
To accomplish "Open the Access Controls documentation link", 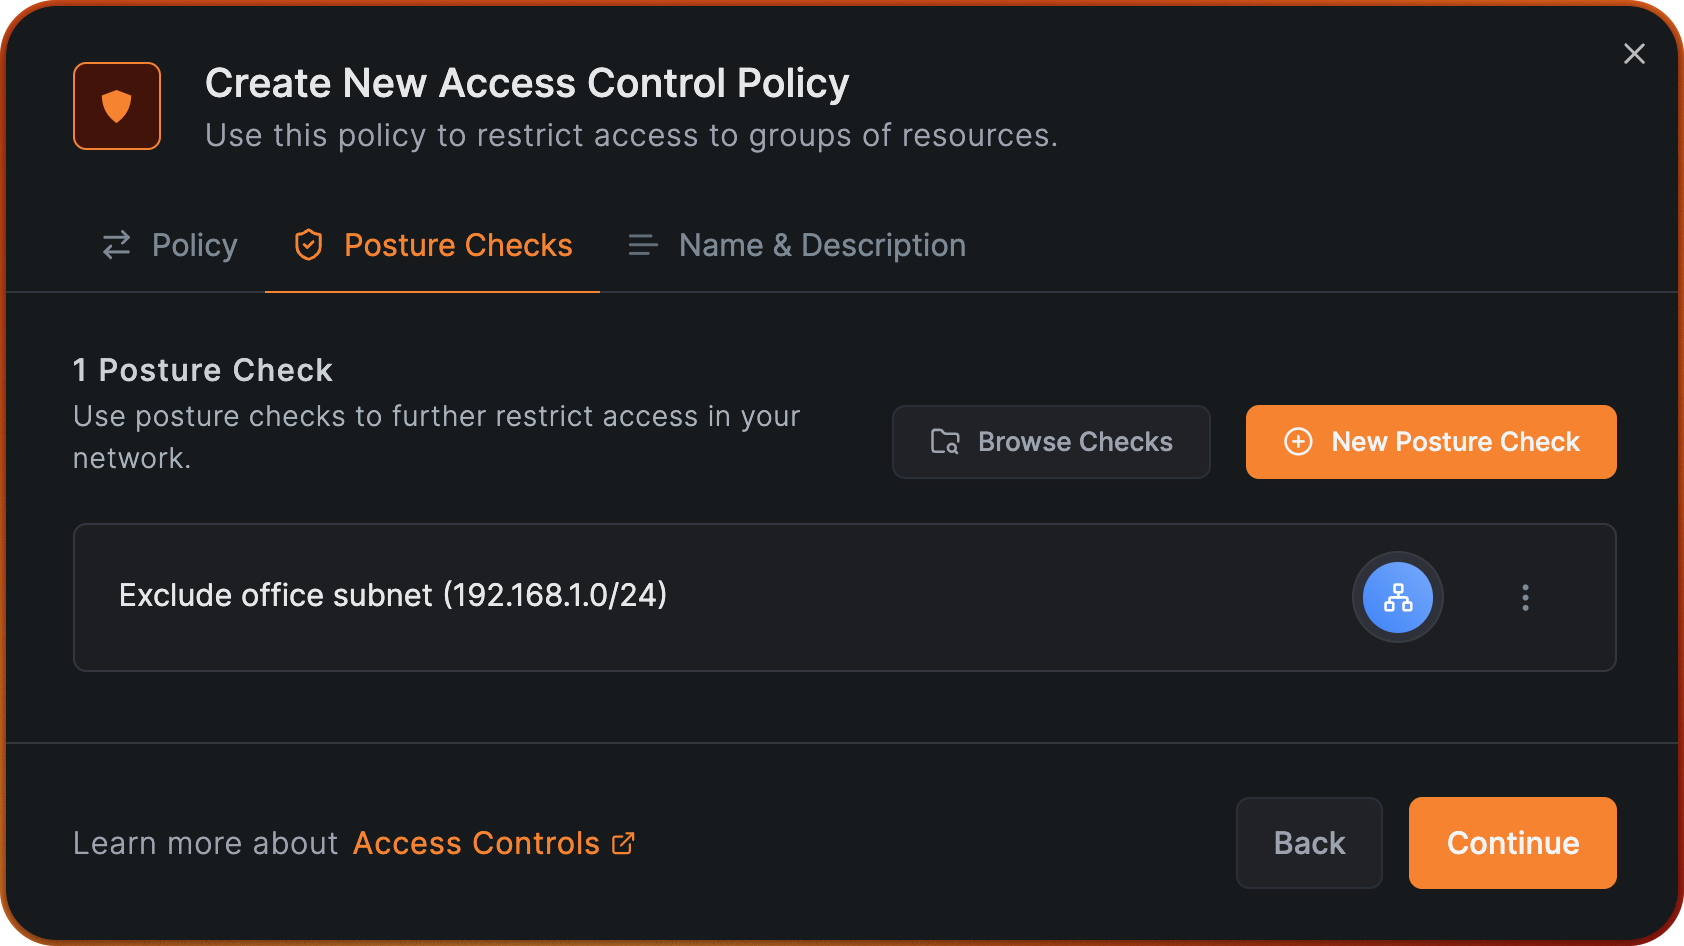I will (476, 843).
